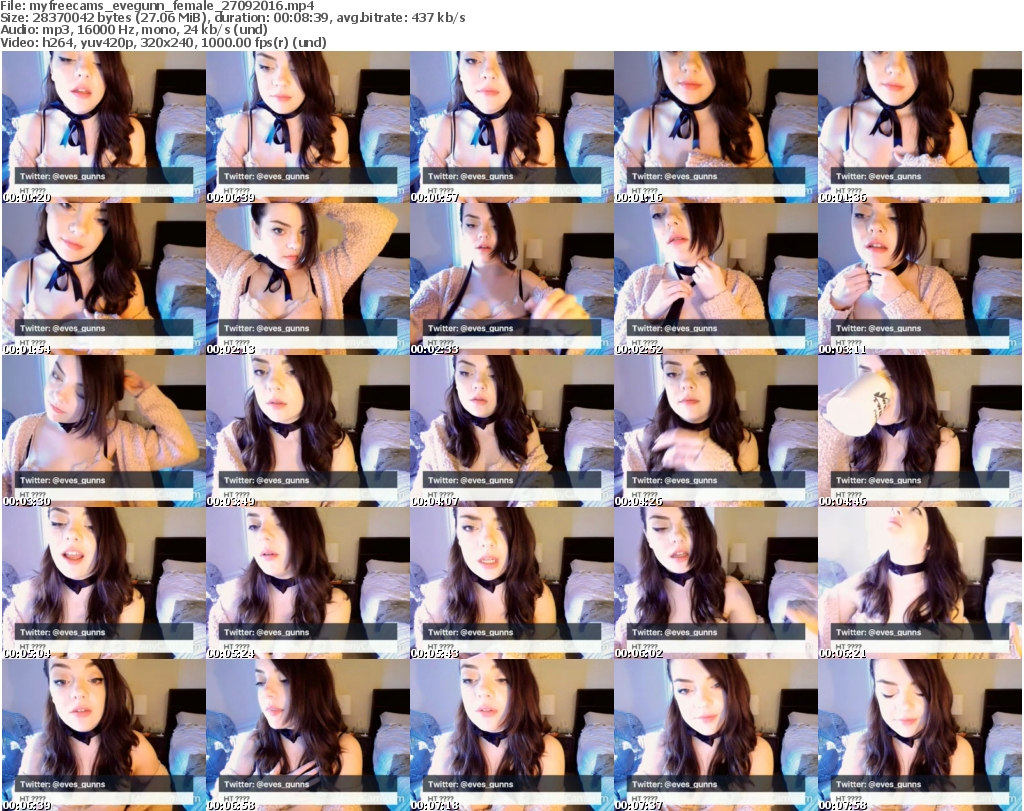Select the thumbnail timestamped 00:02:33
The width and height of the screenshot is (1024, 811).
[x=512, y=279]
